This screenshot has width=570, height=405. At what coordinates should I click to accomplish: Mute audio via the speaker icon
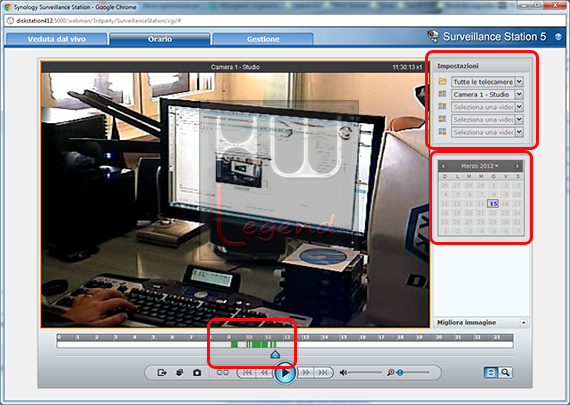[343, 373]
